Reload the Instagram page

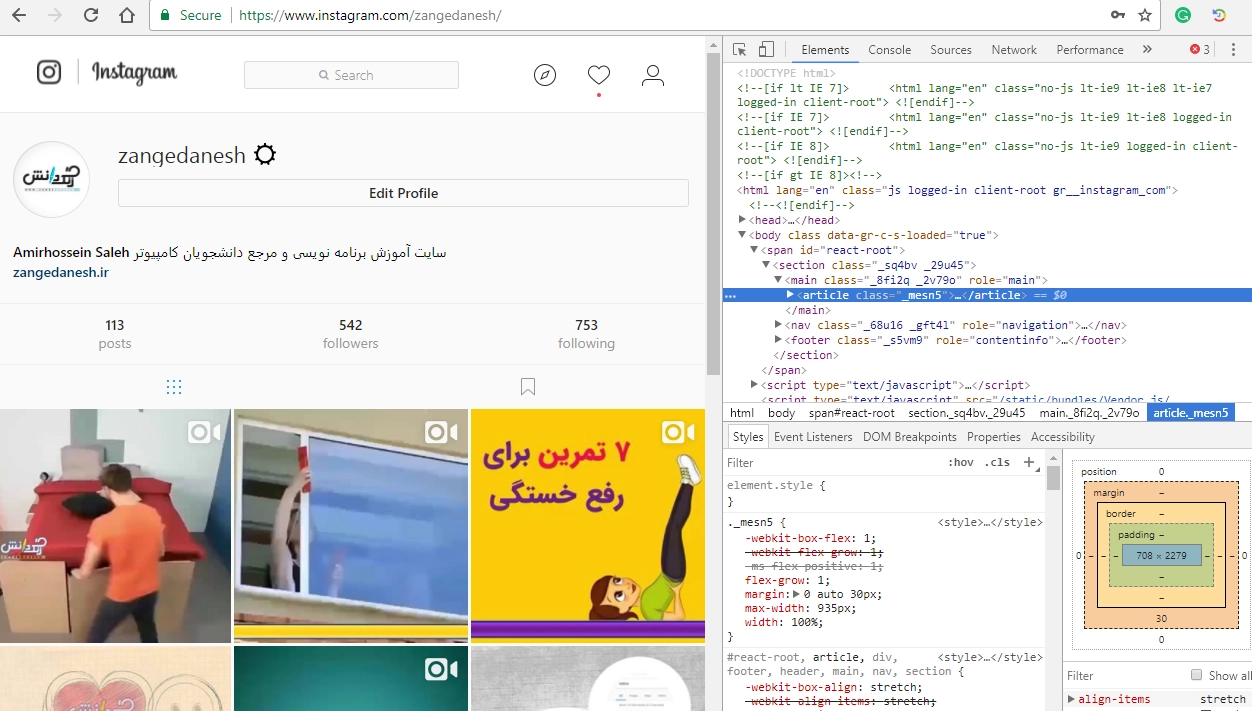91,15
